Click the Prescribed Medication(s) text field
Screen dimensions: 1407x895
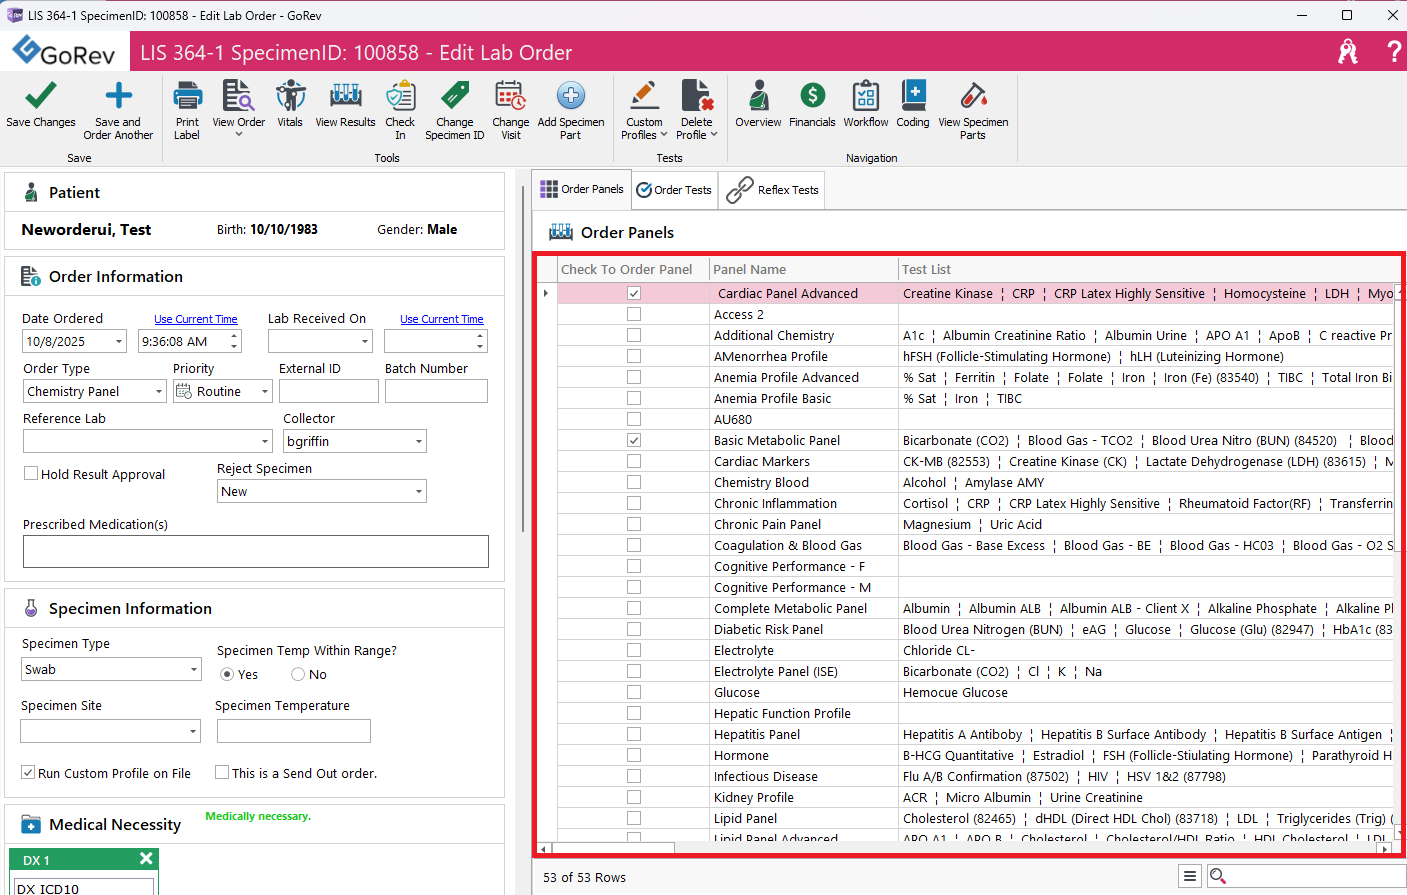[x=255, y=552]
